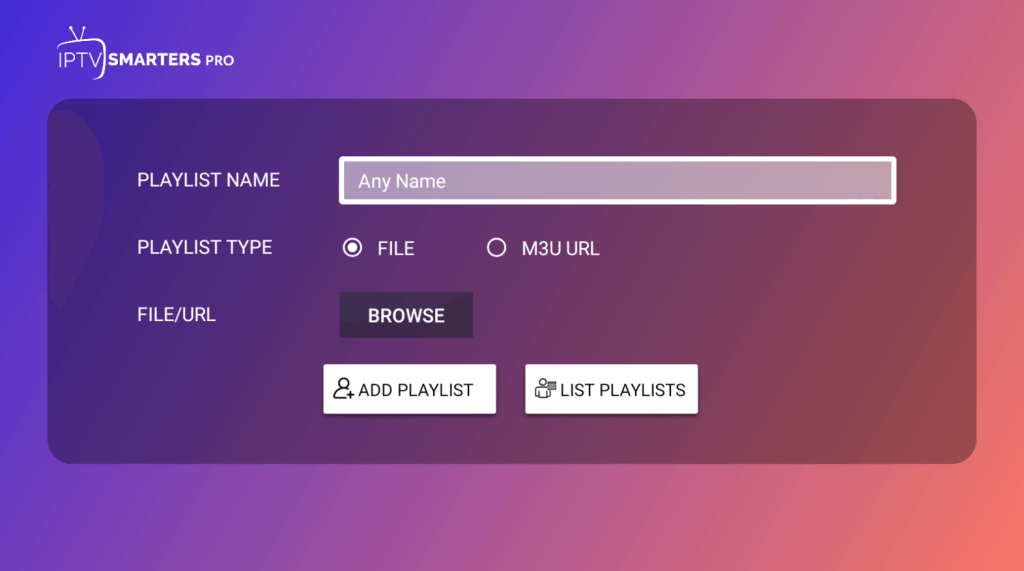Click the FILE/URL label

click(176, 315)
